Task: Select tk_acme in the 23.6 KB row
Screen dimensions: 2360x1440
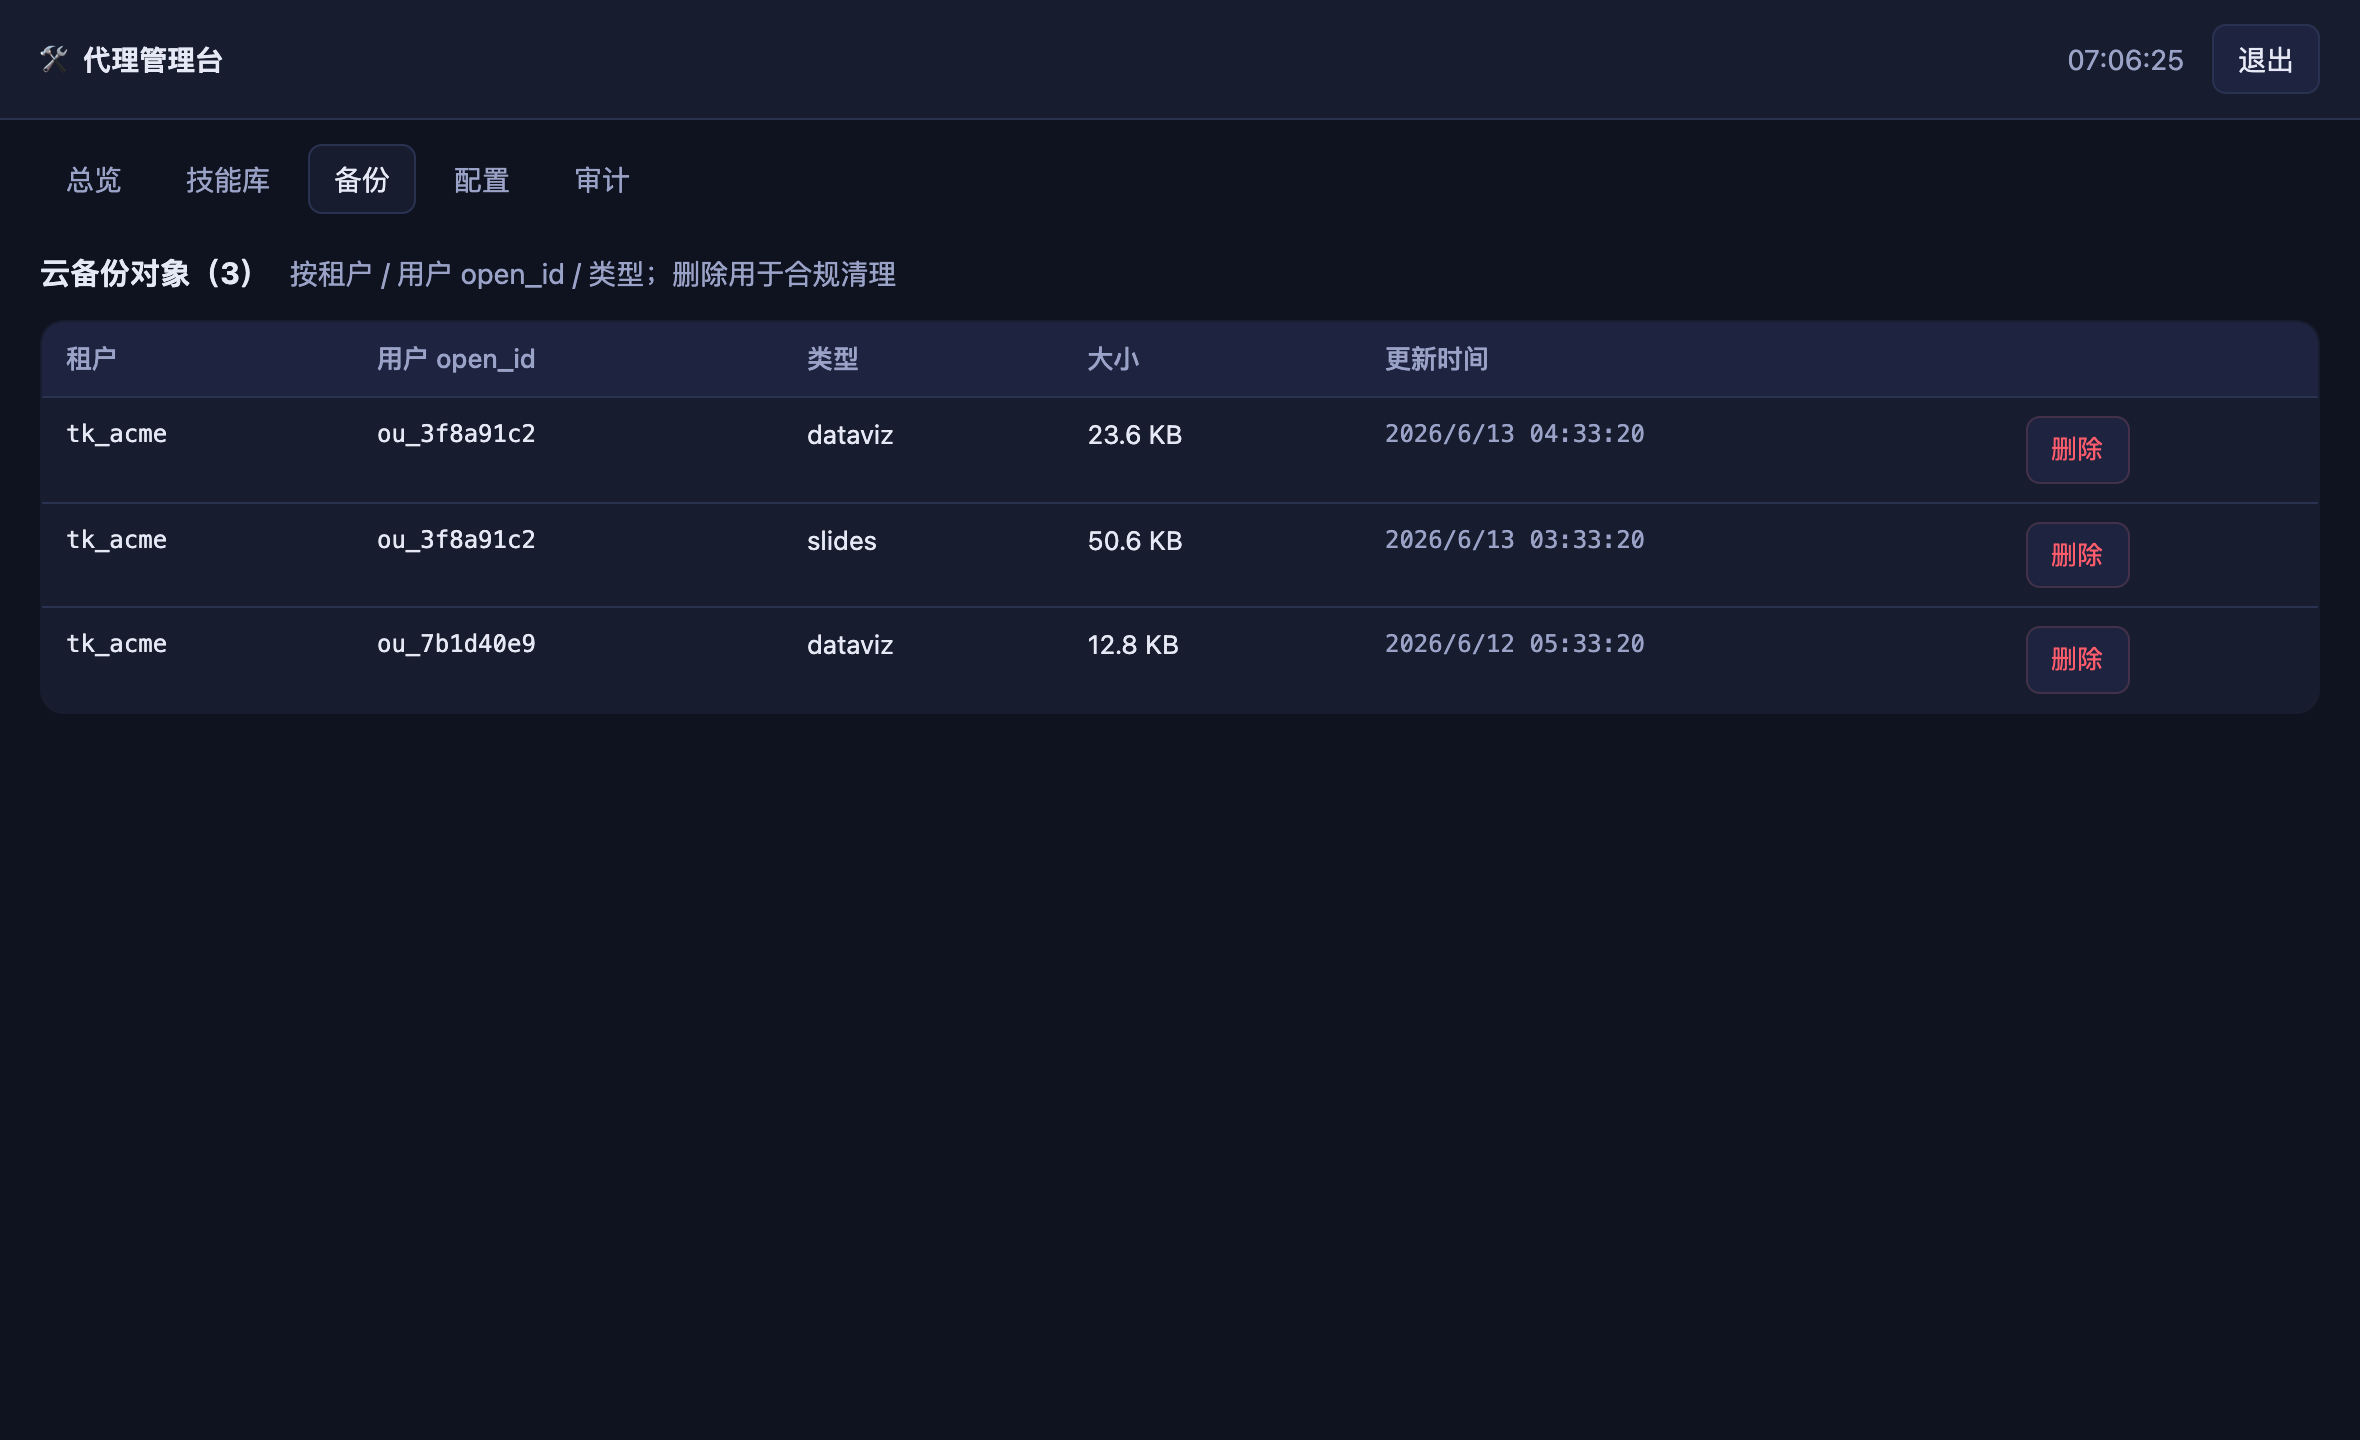Action: tap(116, 434)
